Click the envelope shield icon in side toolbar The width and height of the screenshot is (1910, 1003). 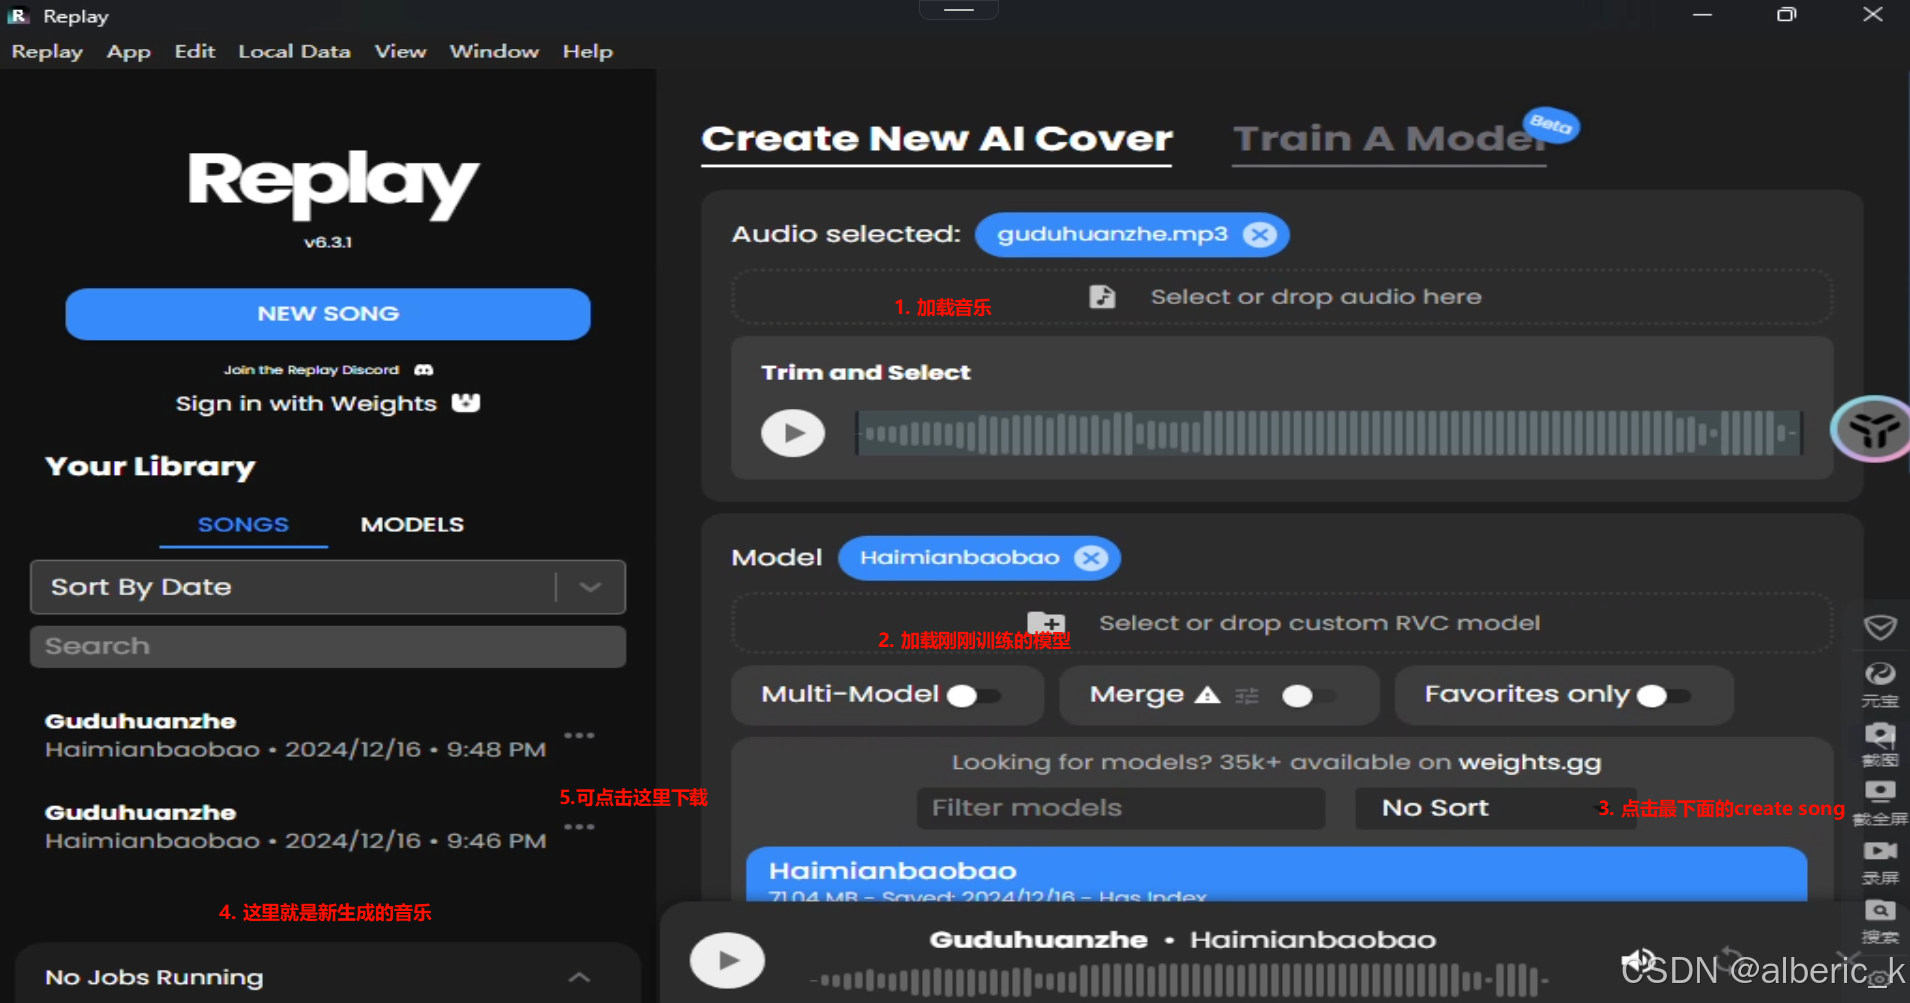tap(1880, 627)
